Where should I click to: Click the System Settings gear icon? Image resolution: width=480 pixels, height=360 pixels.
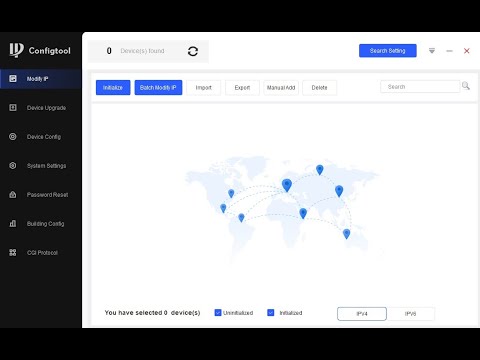[x=13, y=165]
